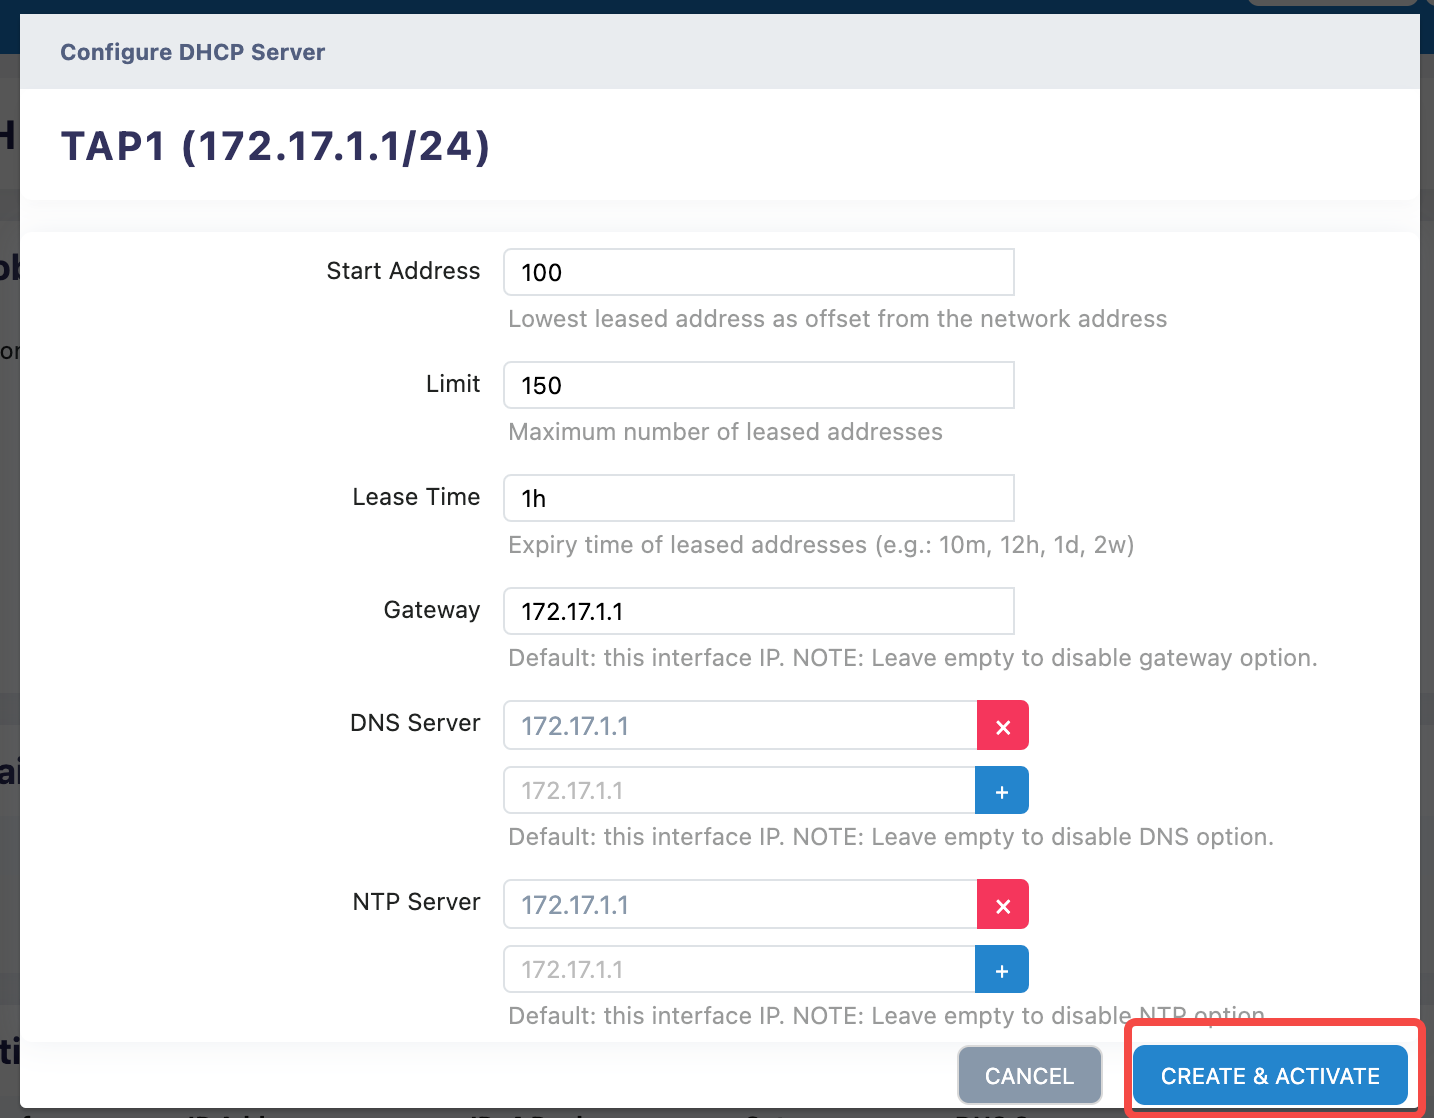The image size is (1434, 1118).
Task: Delete the NTP Server entry with red X
Action: tap(1002, 905)
